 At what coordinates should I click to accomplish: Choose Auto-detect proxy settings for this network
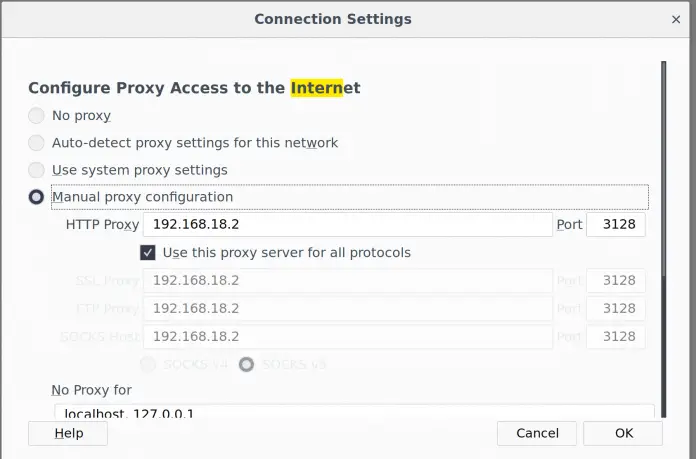click(x=36, y=143)
